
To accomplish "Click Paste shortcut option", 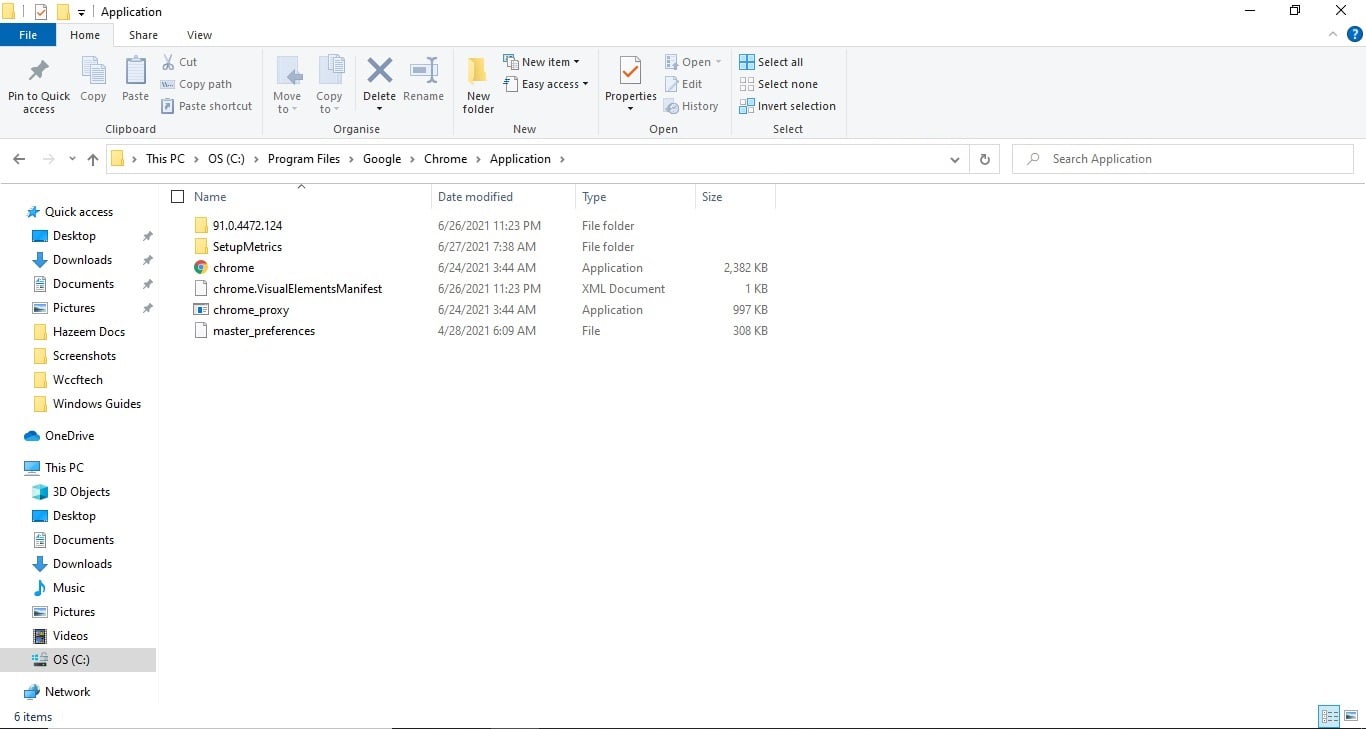I will pos(207,106).
